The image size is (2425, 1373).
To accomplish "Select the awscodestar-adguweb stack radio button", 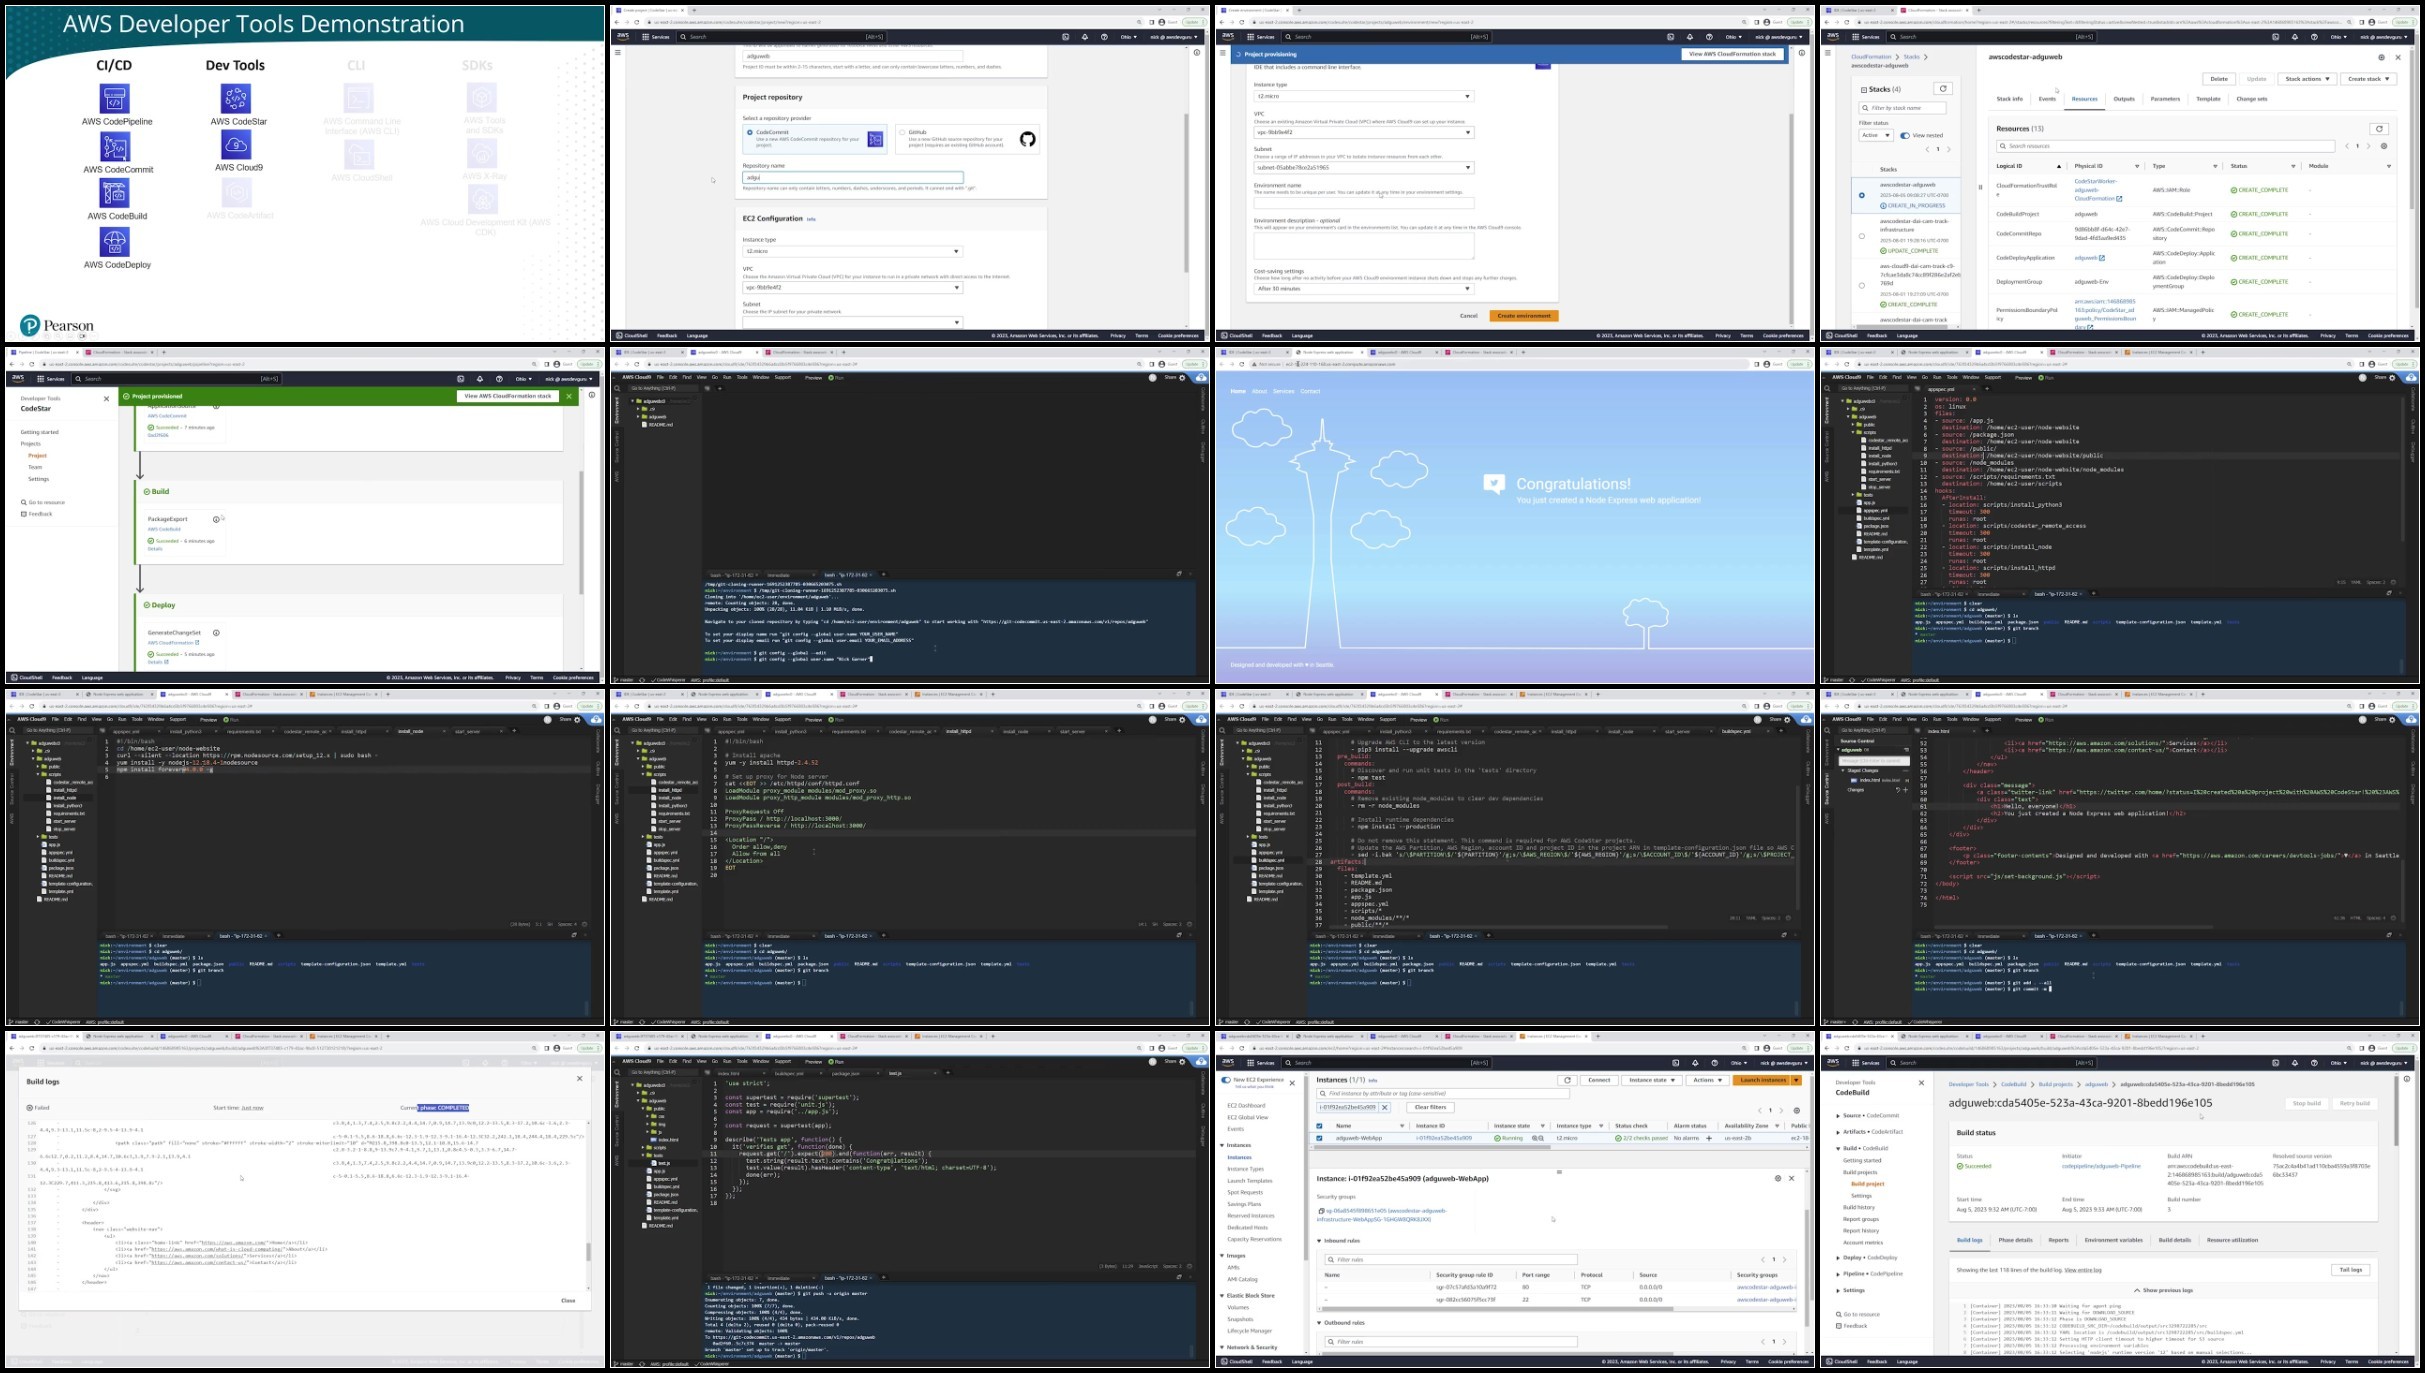I will (x=1862, y=196).
